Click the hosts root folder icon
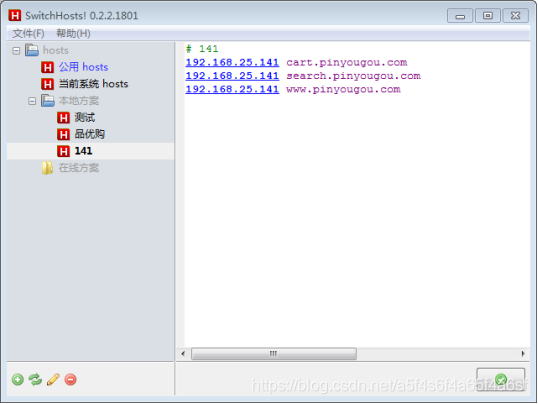 [x=32, y=50]
